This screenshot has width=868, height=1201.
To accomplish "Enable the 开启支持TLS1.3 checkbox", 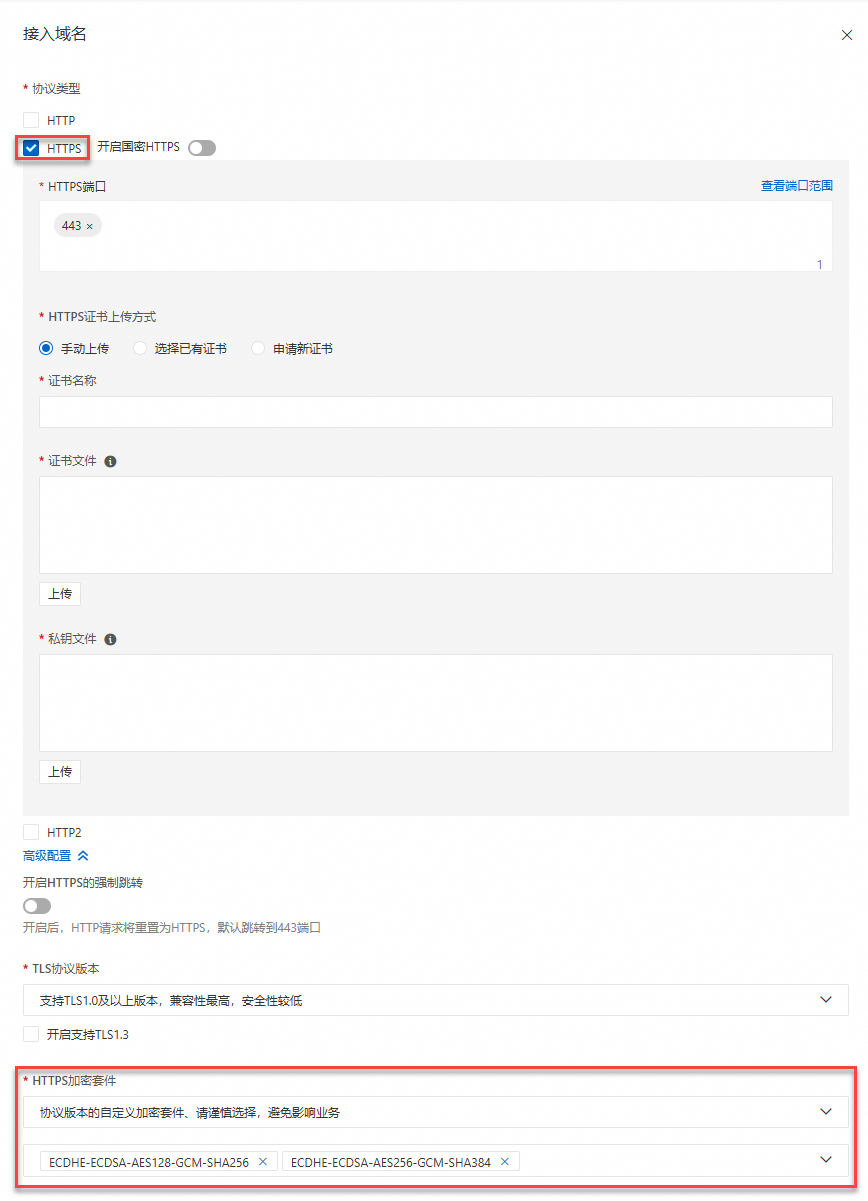I will [x=31, y=1034].
